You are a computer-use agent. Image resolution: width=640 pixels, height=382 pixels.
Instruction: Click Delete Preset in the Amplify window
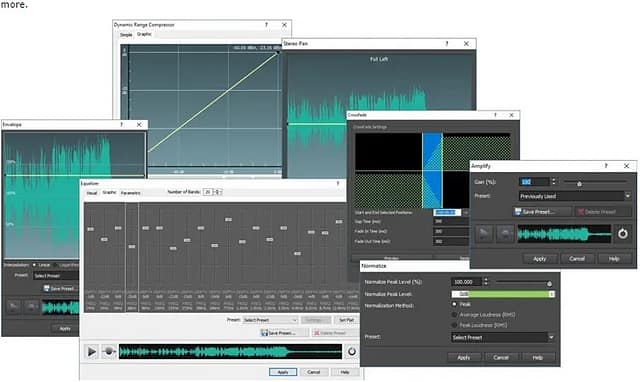click(x=602, y=212)
